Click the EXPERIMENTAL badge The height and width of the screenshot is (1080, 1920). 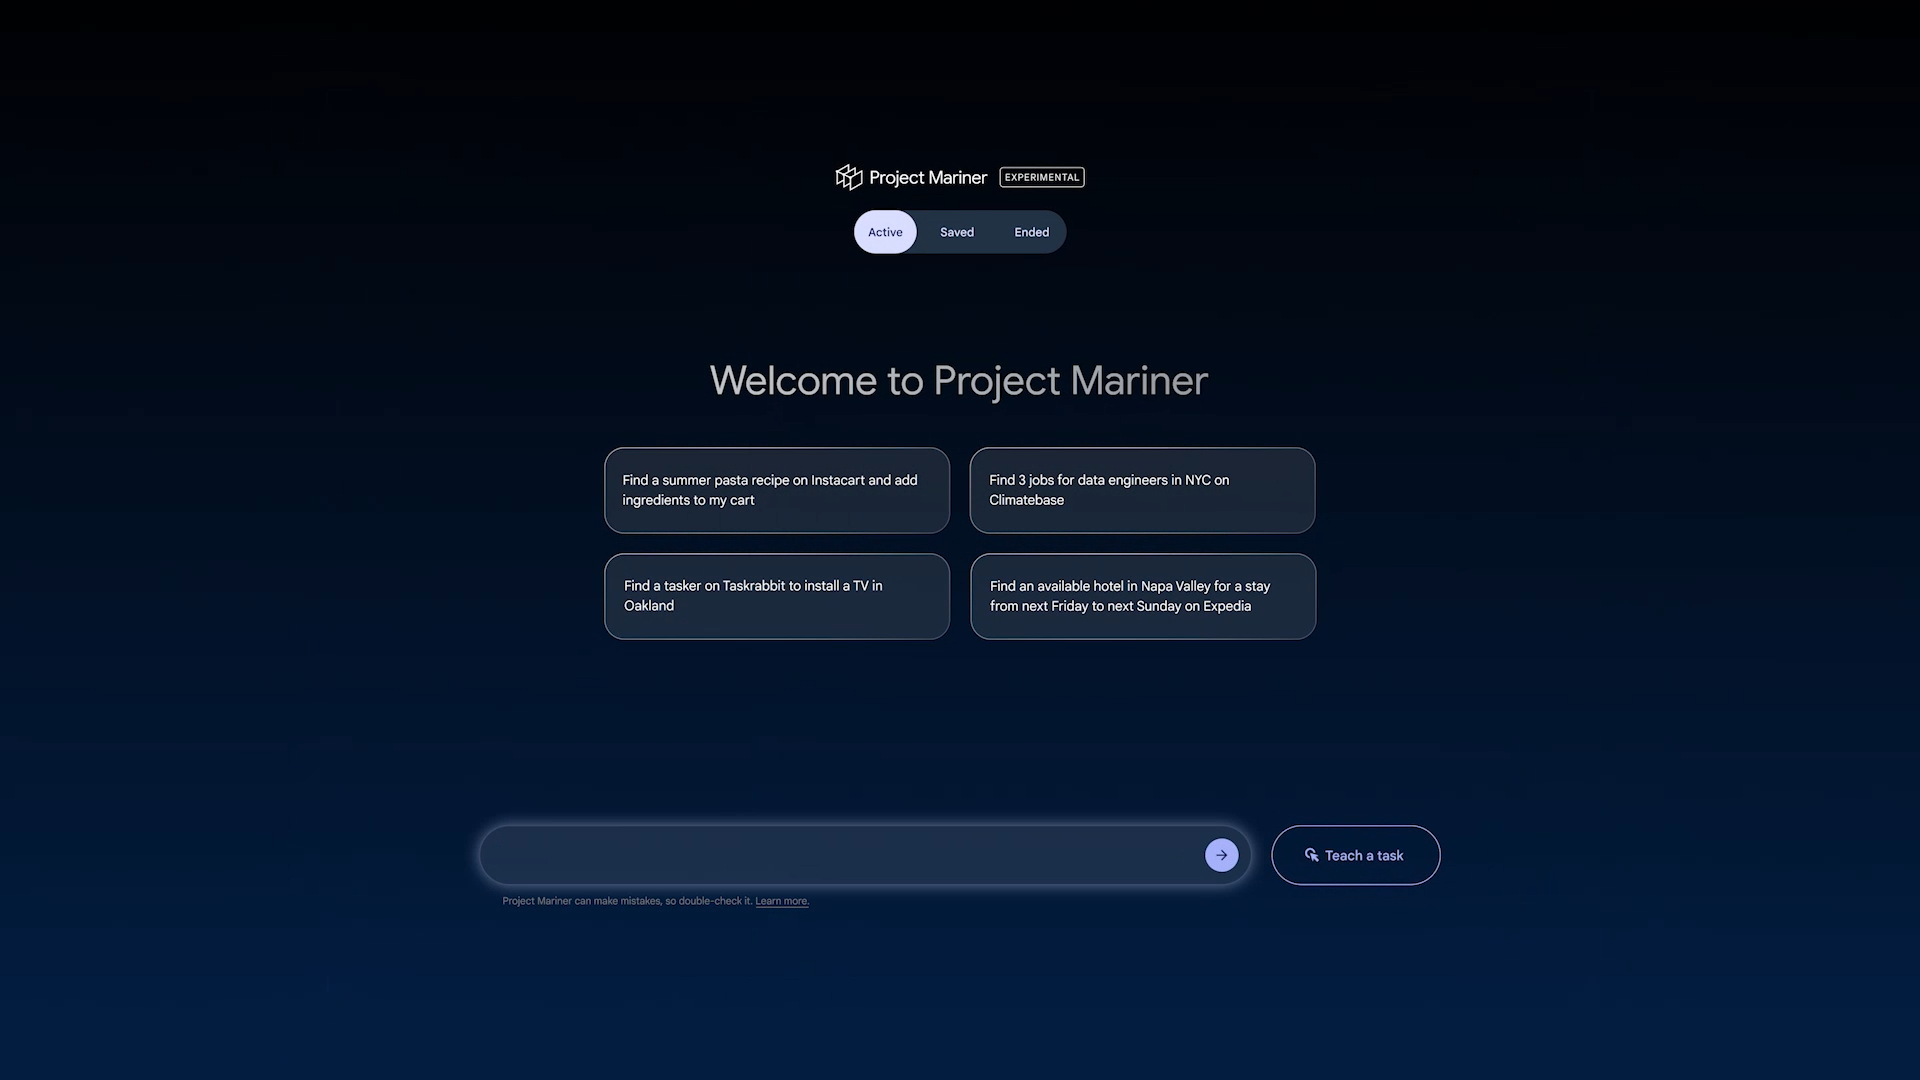pyautogui.click(x=1041, y=177)
